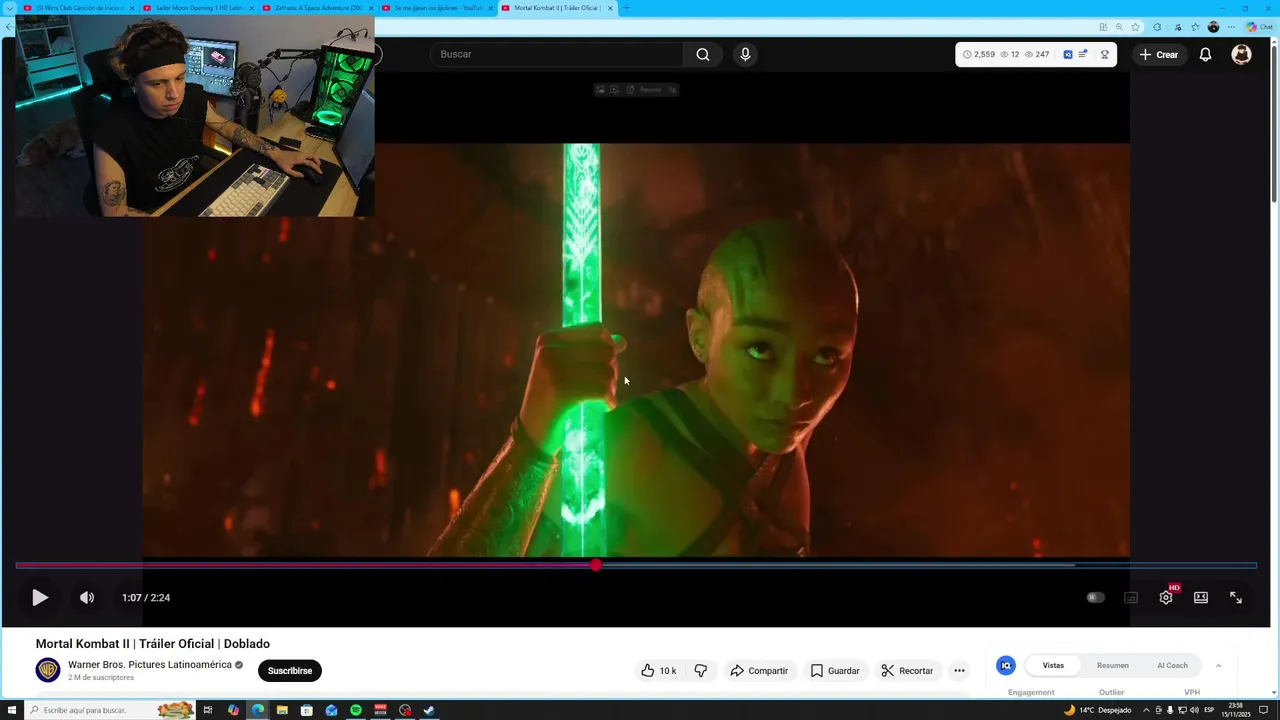The image size is (1280, 720).
Task: Open Warner Bros. Pictures Latinoamérica channel
Action: 149,665
